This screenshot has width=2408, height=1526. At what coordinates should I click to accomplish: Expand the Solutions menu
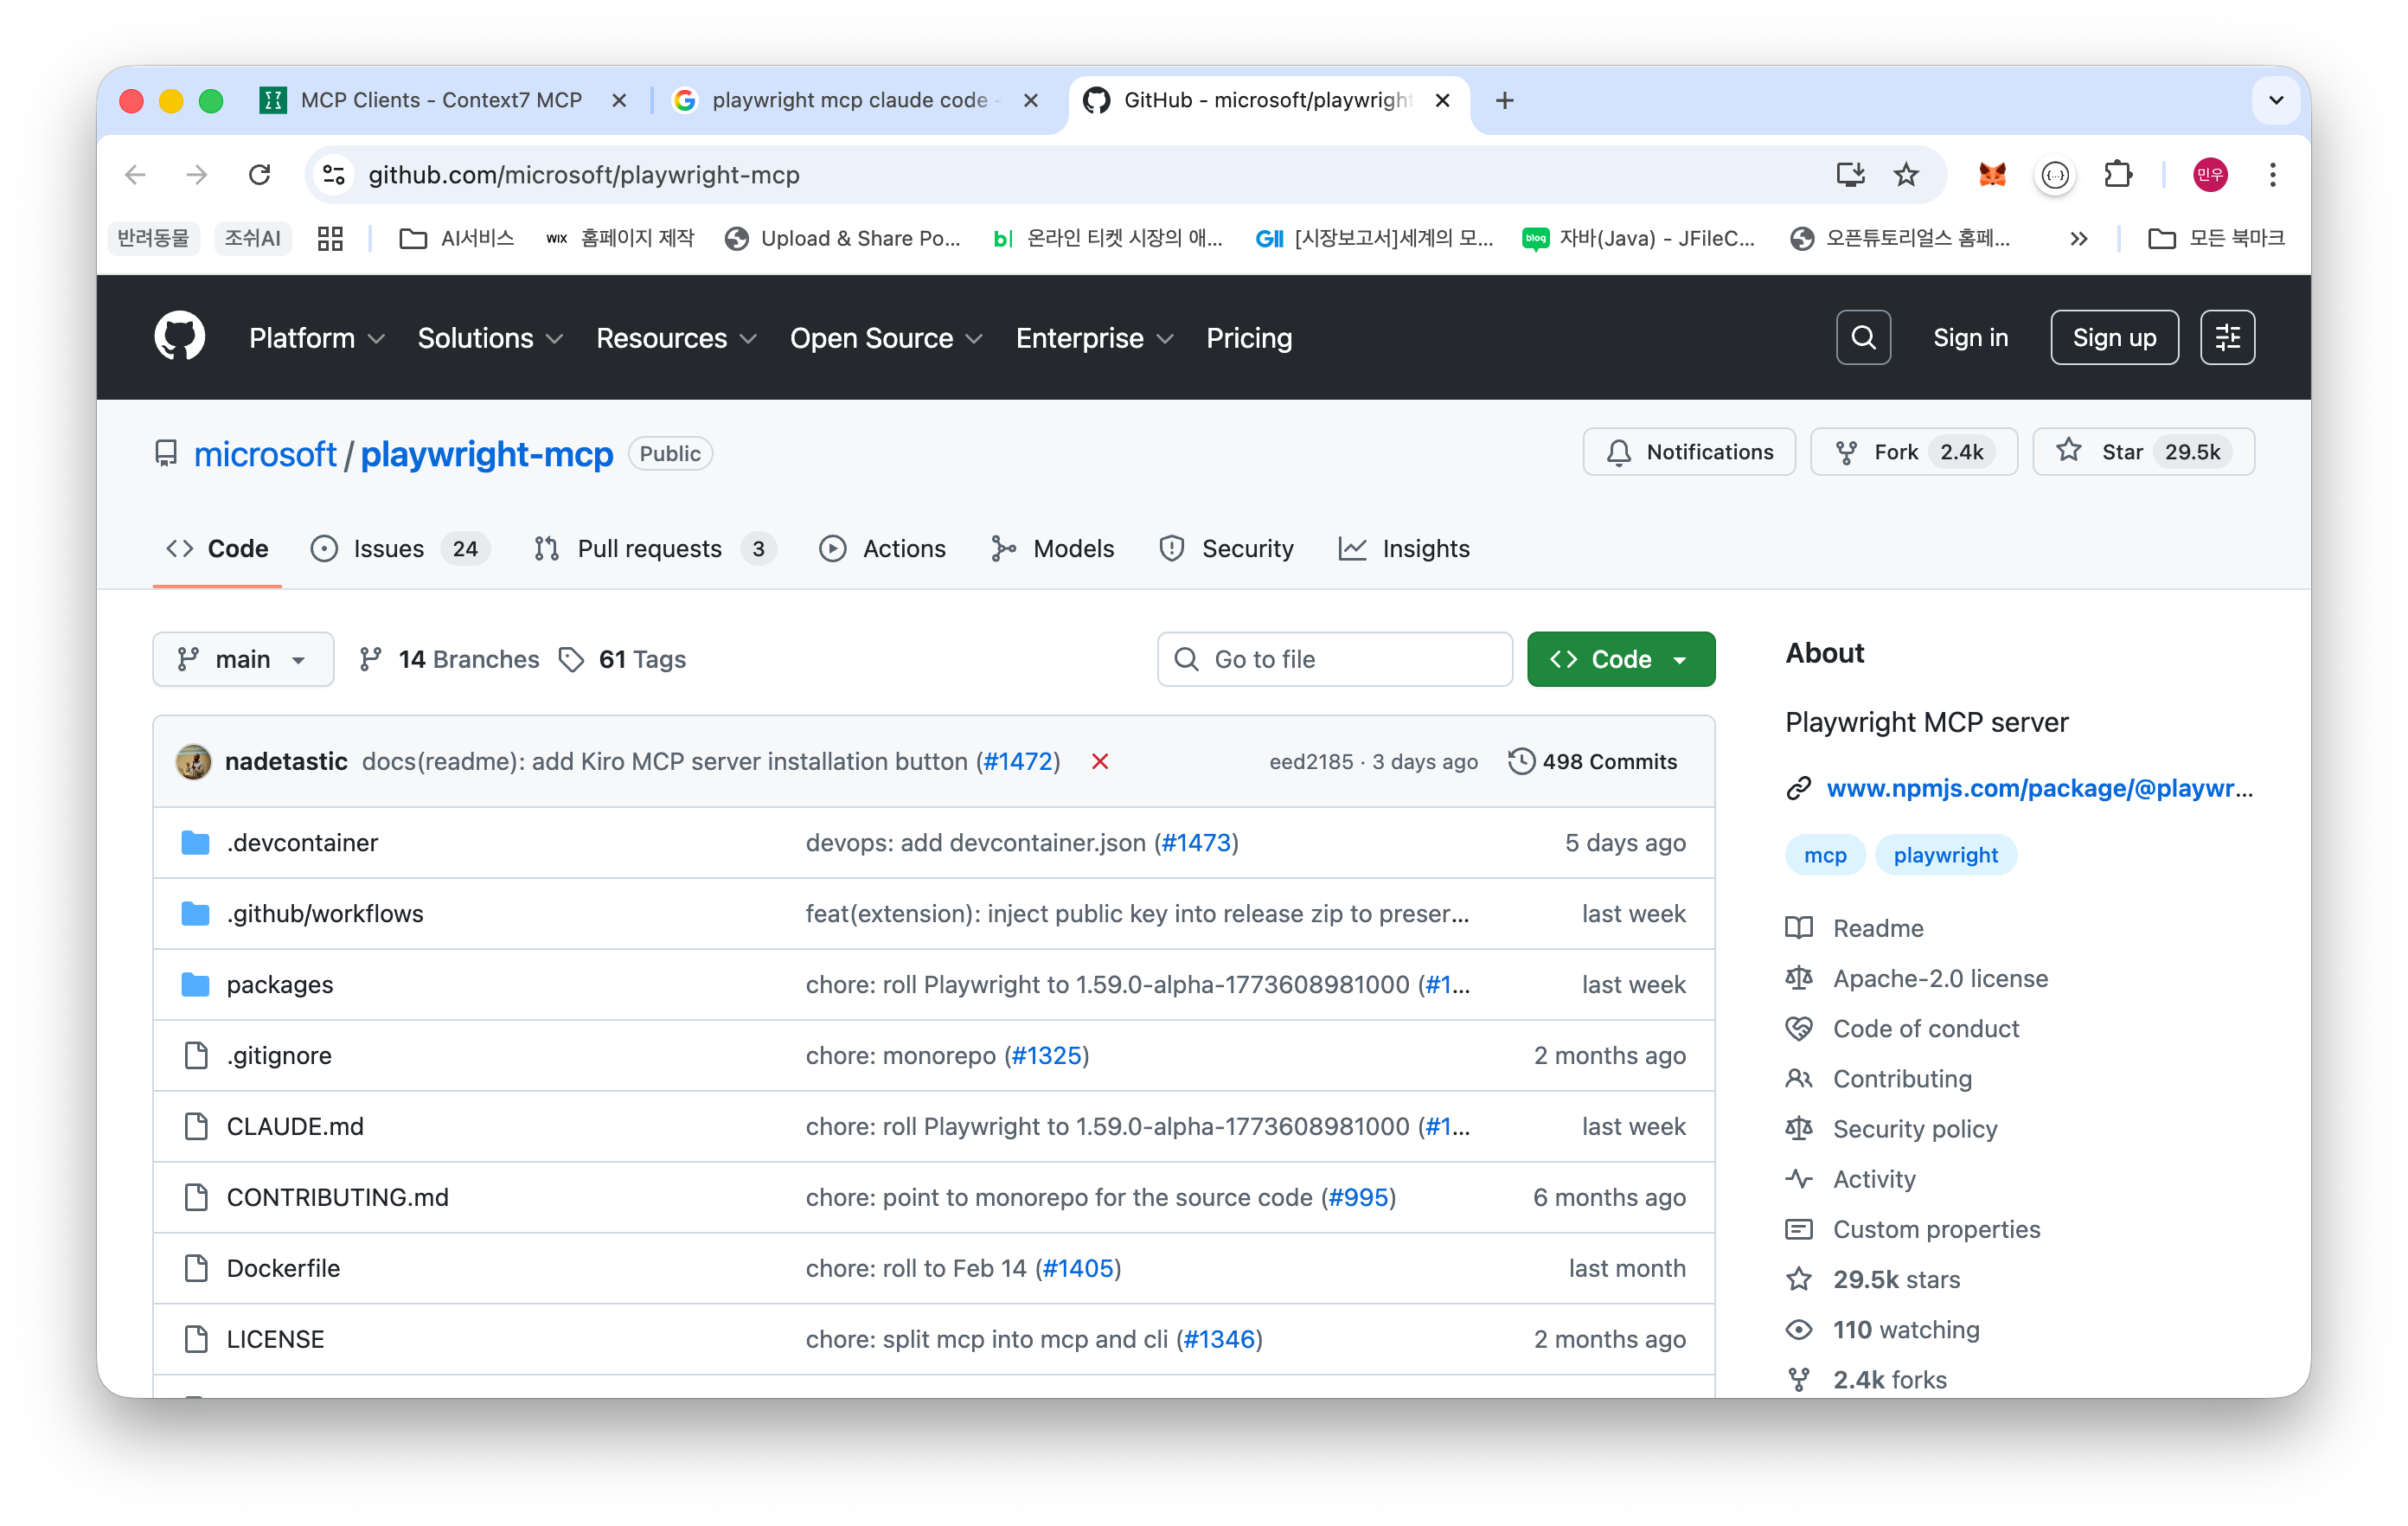pos(490,338)
